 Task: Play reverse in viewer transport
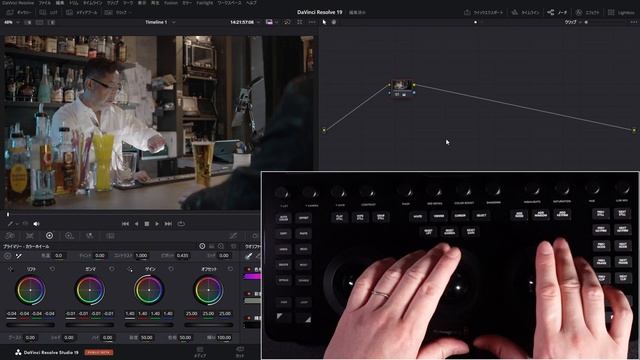tap(136, 224)
